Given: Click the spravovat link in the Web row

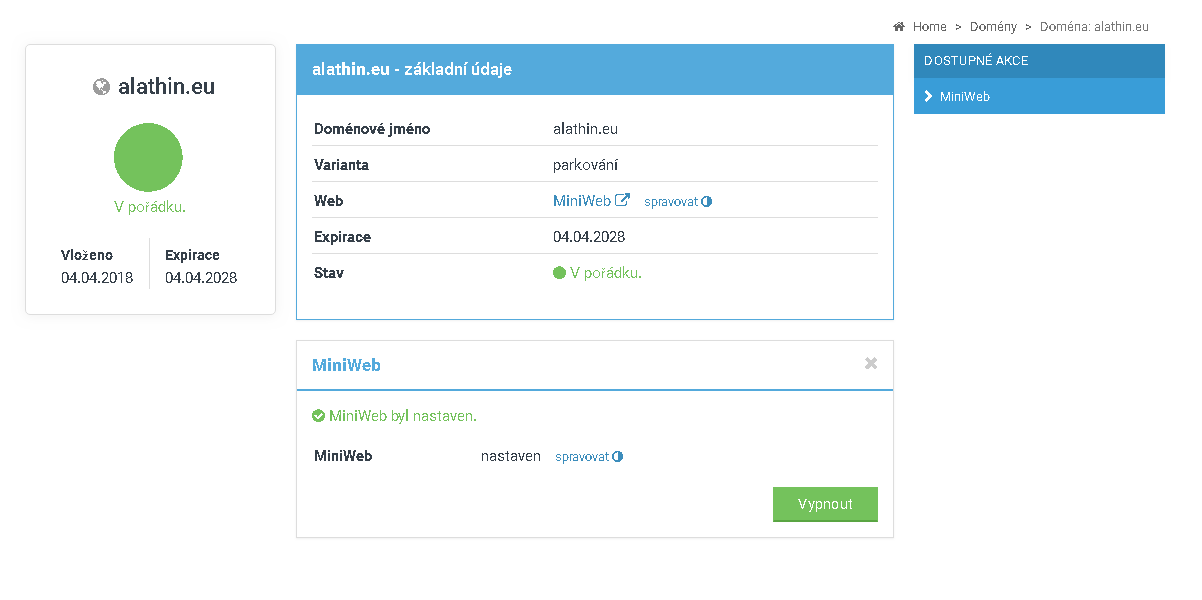Looking at the screenshot, I should point(671,202).
